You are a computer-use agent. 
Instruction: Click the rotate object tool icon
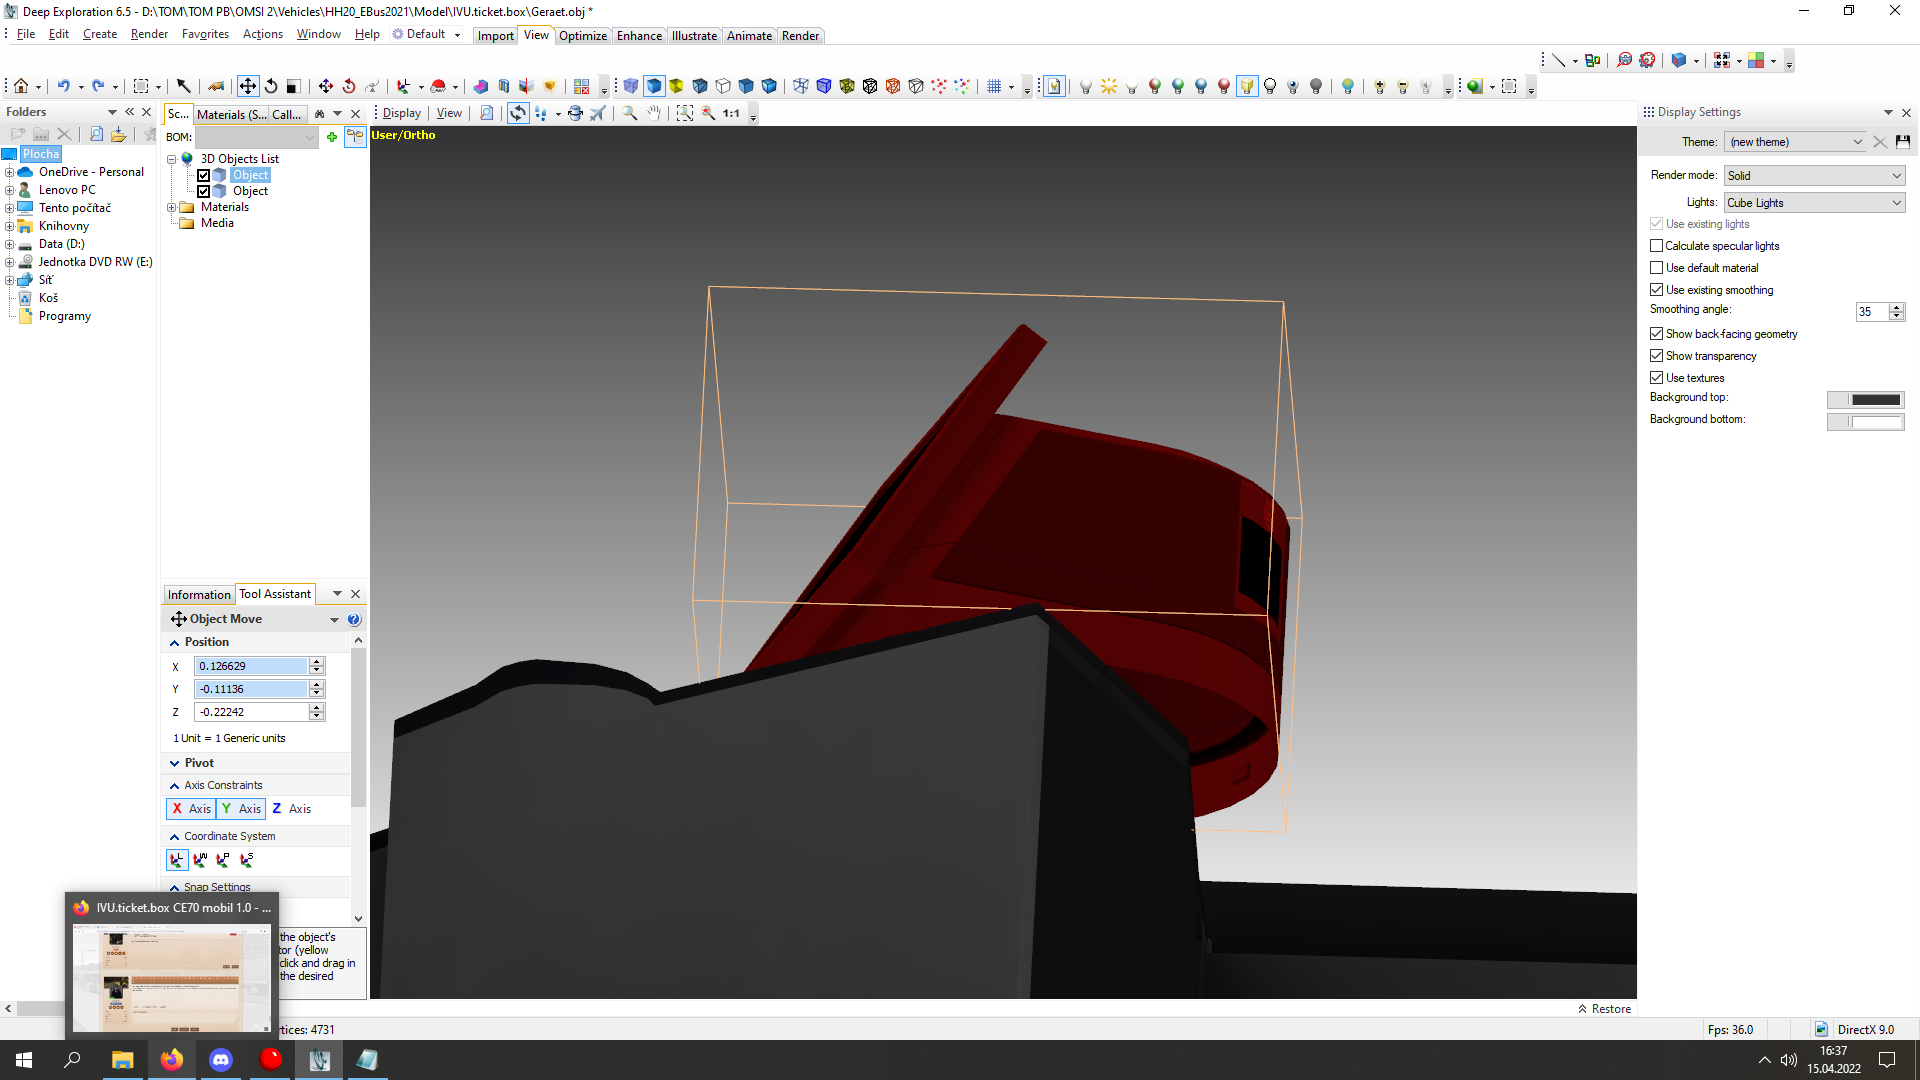click(271, 86)
